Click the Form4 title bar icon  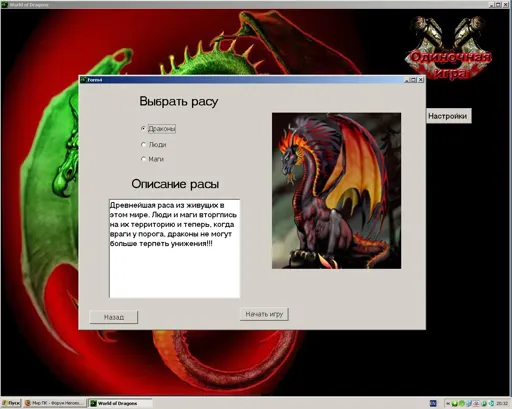(x=83, y=80)
